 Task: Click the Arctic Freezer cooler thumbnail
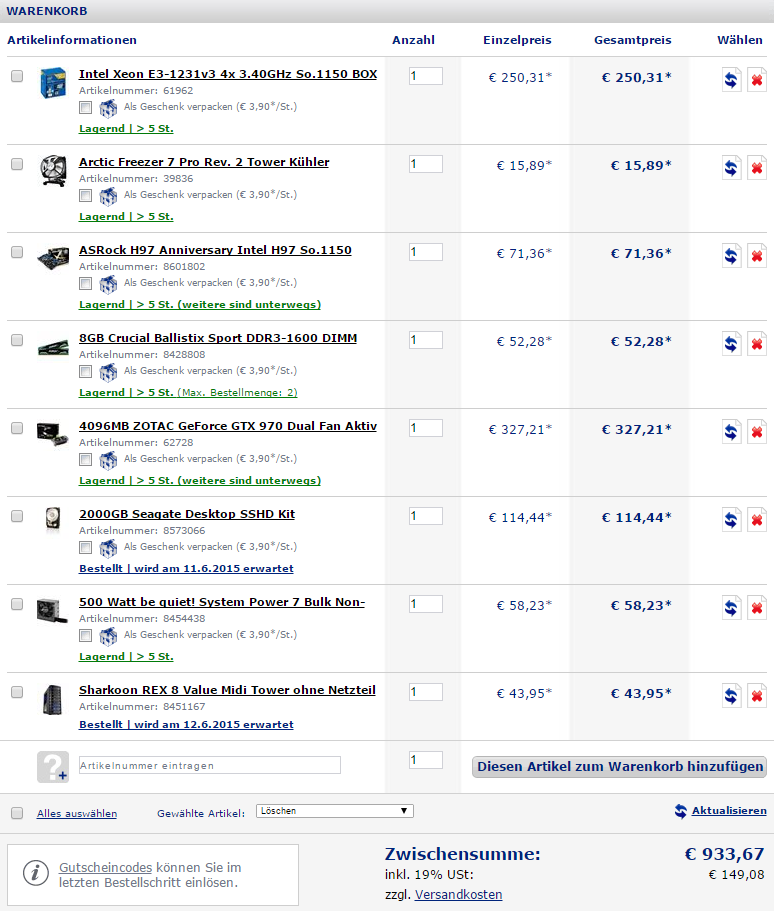[x=53, y=171]
